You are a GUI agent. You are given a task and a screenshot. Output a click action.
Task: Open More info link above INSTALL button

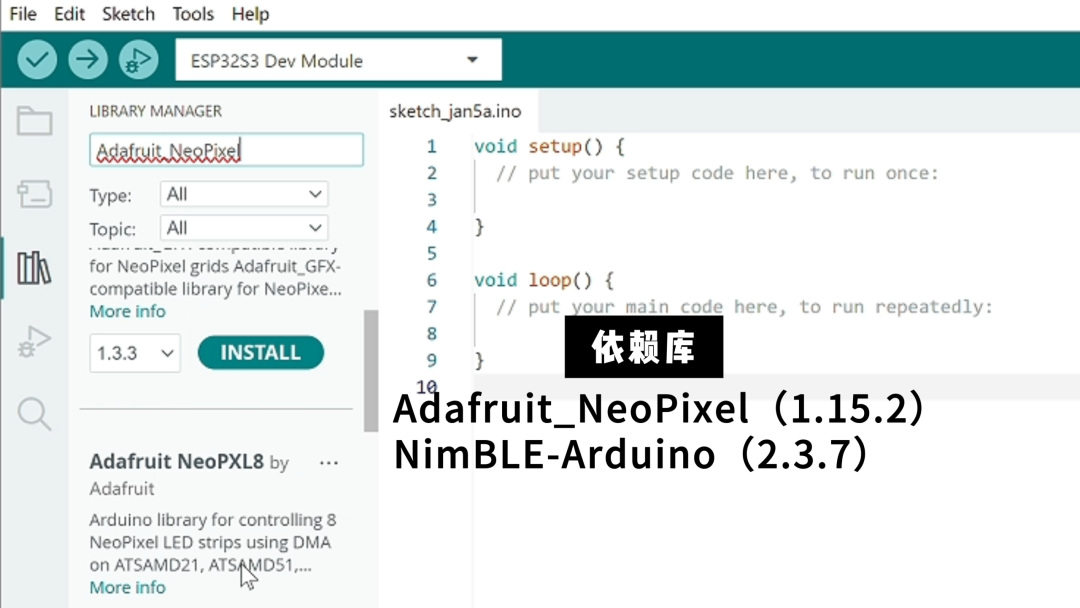pos(127,311)
